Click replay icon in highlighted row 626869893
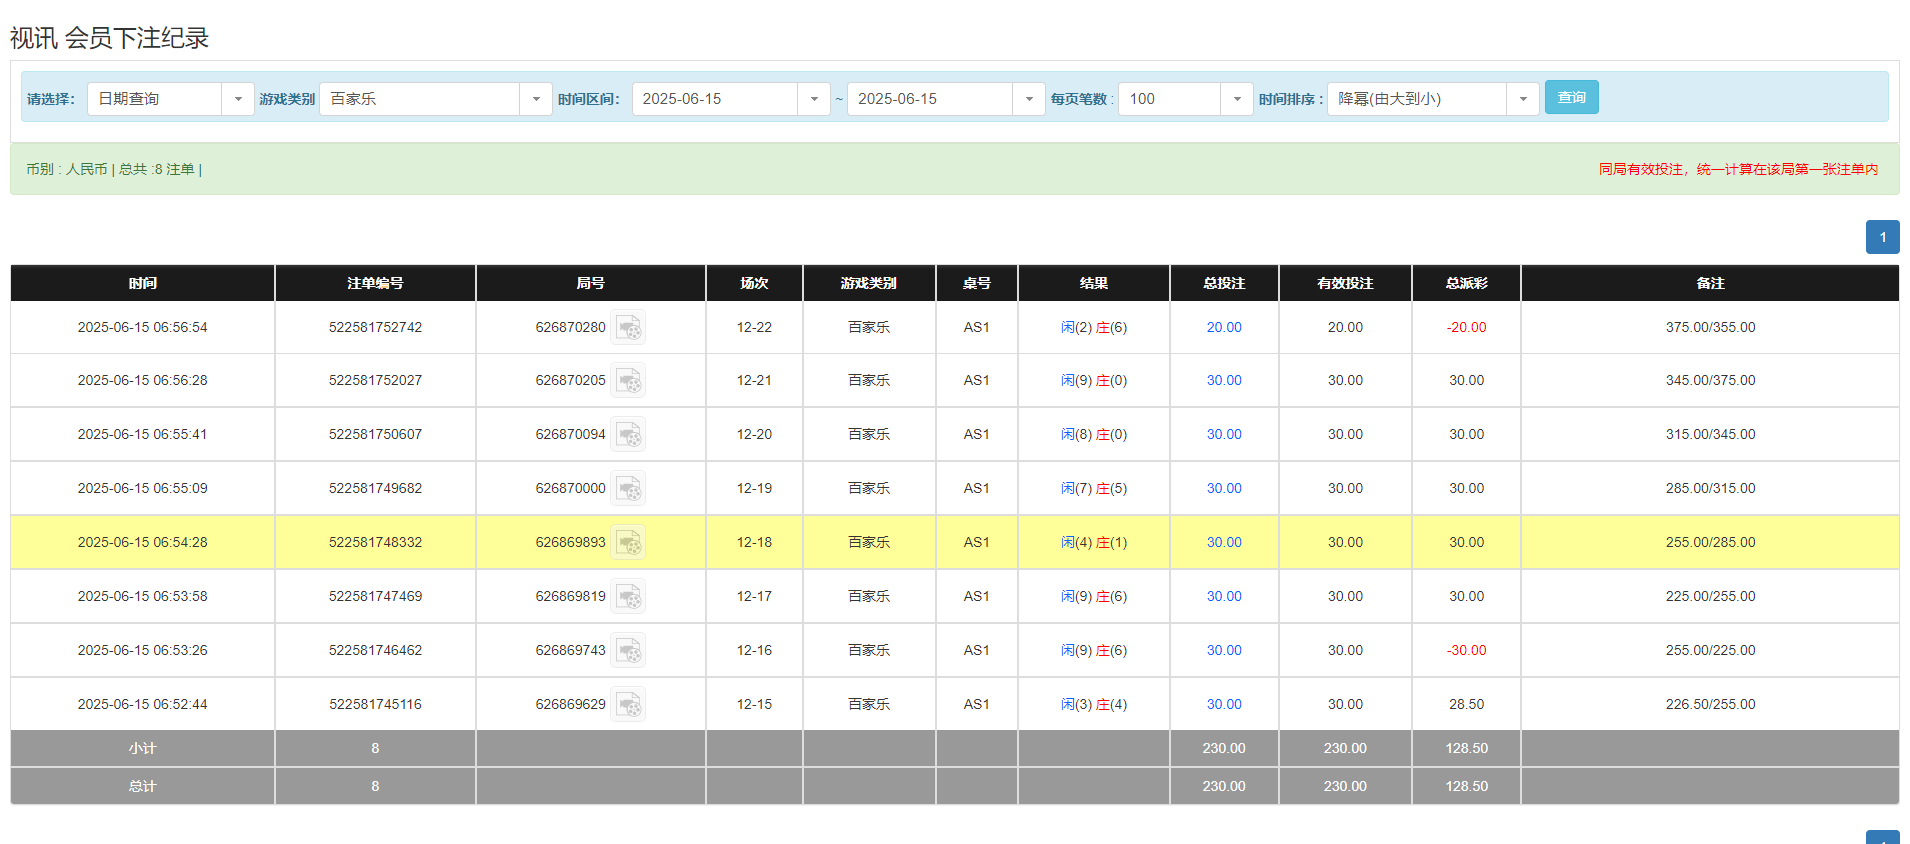The height and width of the screenshot is (844, 1910). point(628,543)
